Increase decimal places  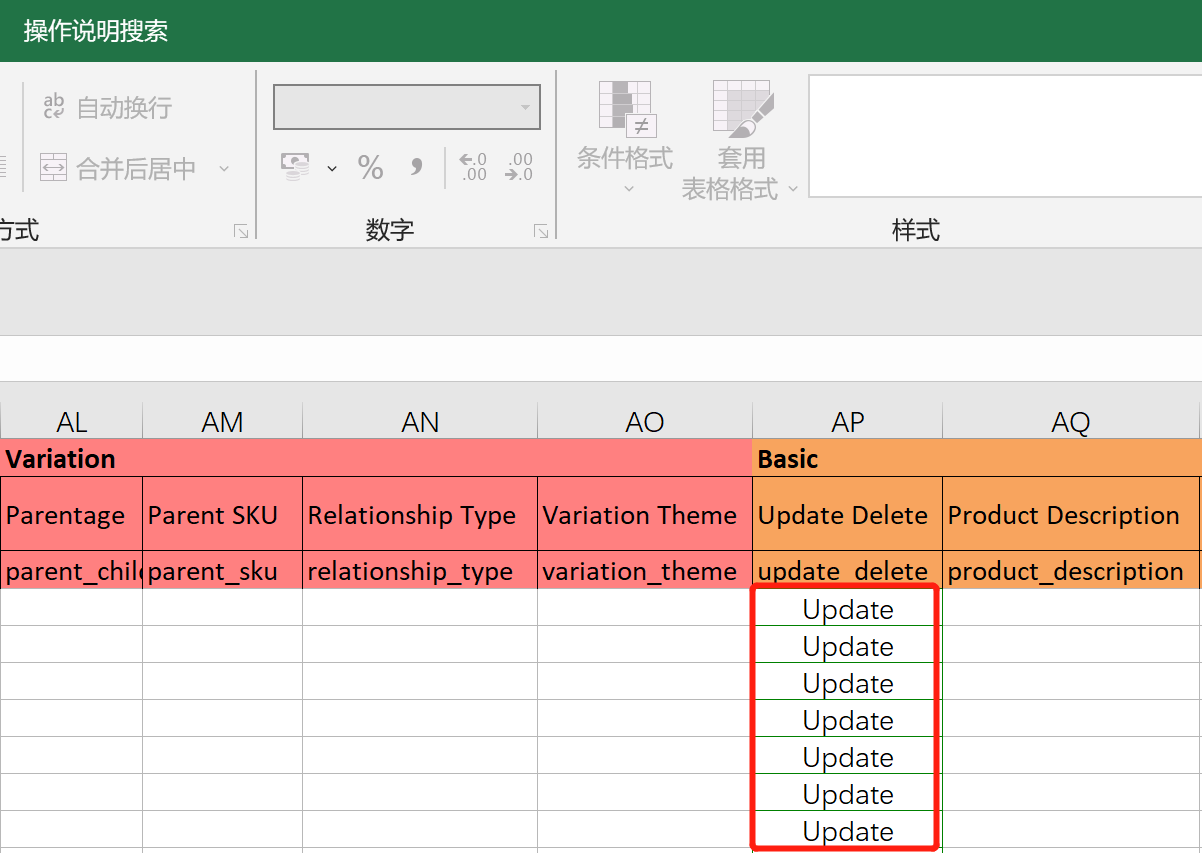click(x=473, y=167)
